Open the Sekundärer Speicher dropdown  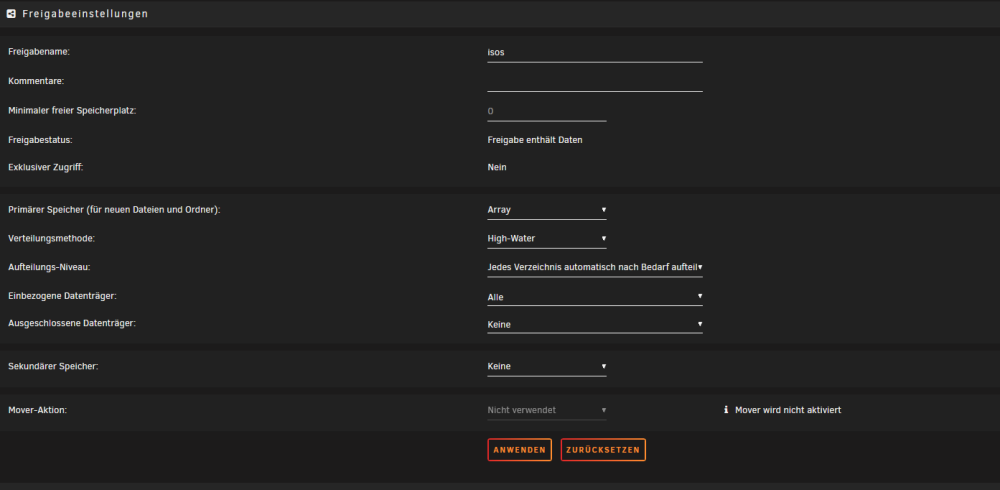[547, 366]
